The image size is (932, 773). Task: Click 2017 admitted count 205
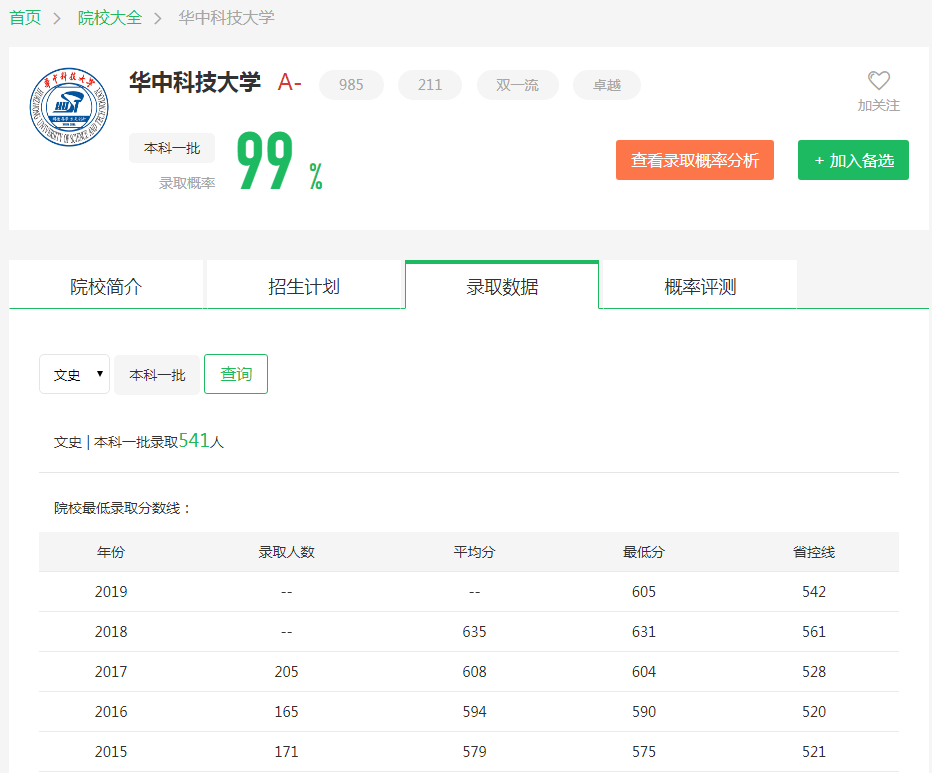pyautogui.click(x=286, y=671)
